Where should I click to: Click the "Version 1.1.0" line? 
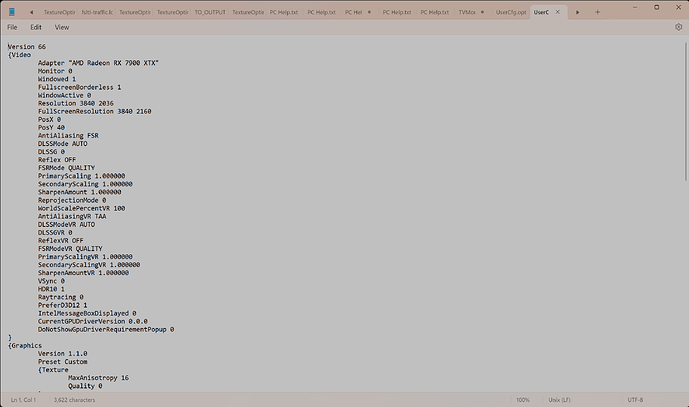pos(62,353)
